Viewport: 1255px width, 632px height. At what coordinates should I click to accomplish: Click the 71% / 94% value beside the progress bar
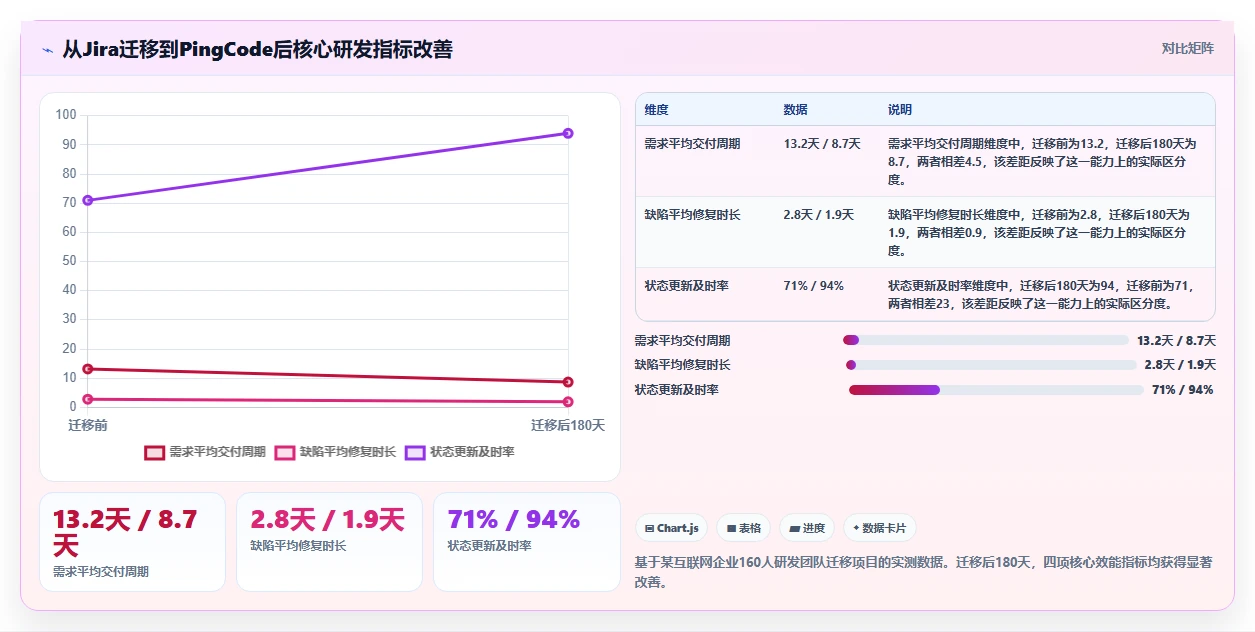(1183, 390)
